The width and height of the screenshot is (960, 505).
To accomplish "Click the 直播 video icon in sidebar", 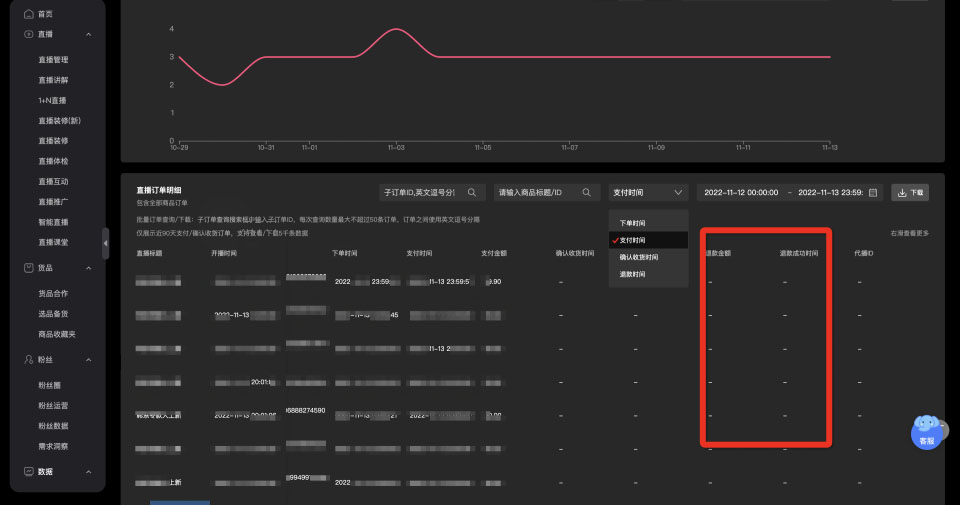I will pyautogui.click(x=28, y=34).
